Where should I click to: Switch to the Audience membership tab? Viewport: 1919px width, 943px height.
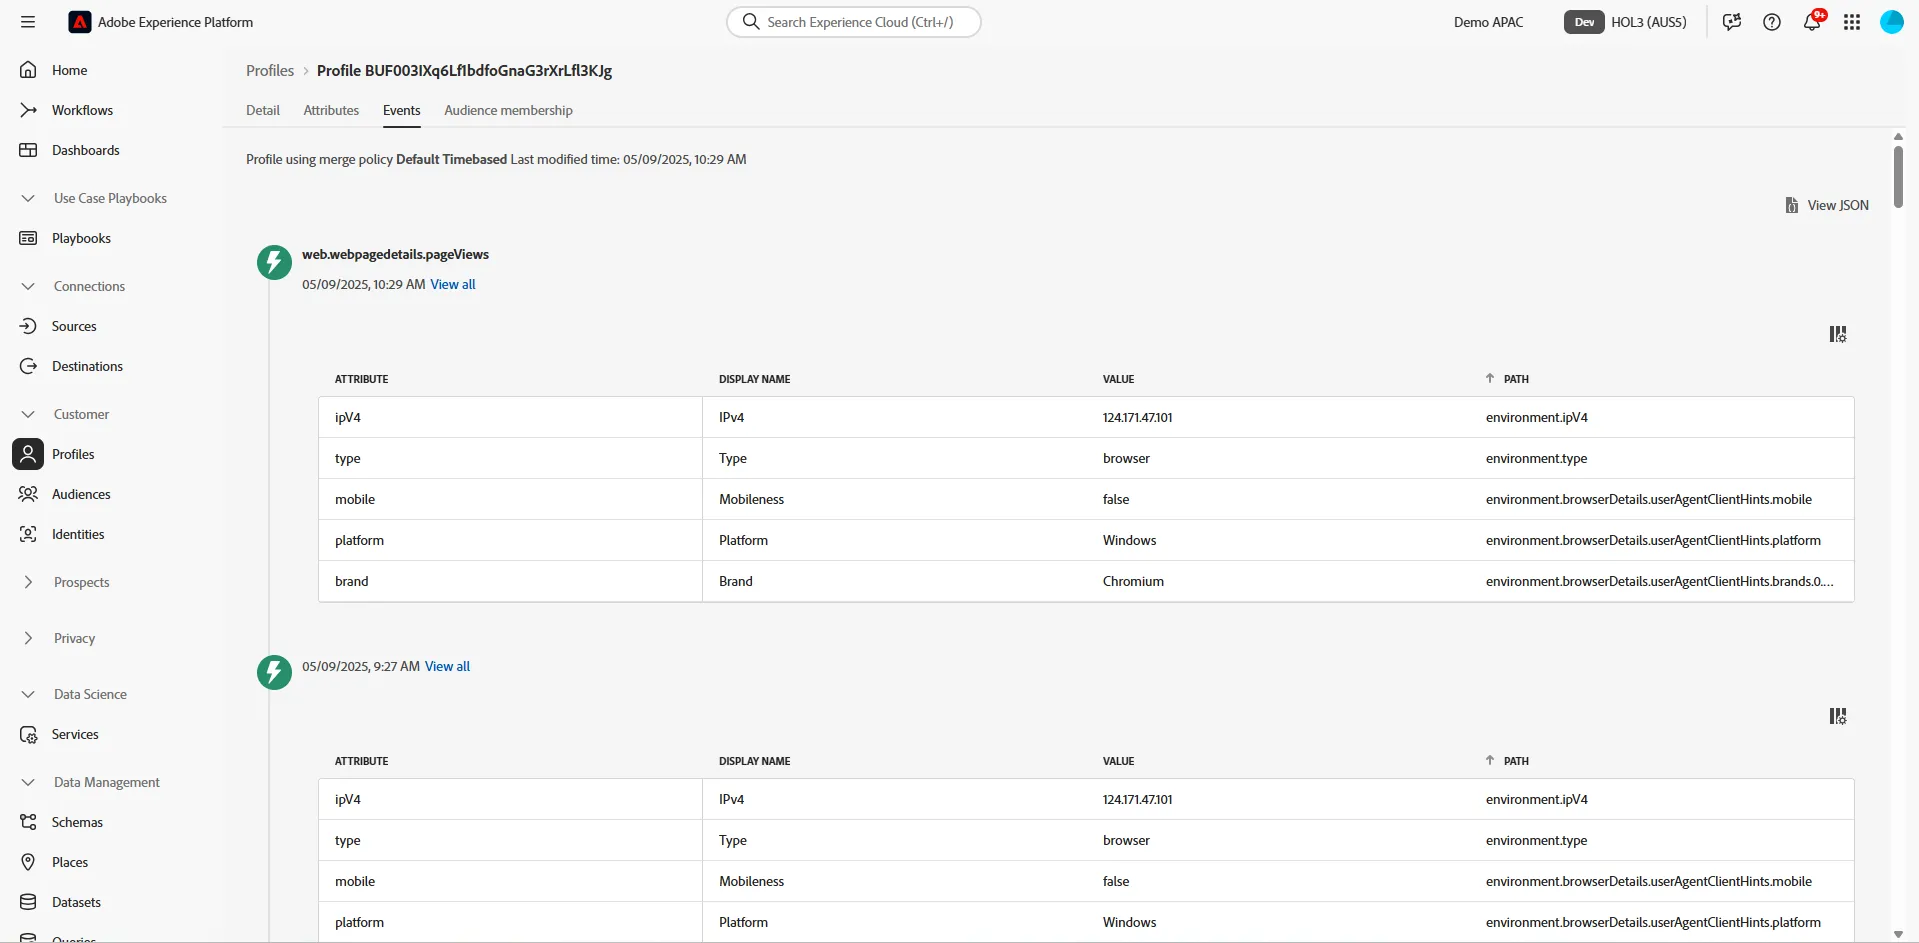point(508,110)
